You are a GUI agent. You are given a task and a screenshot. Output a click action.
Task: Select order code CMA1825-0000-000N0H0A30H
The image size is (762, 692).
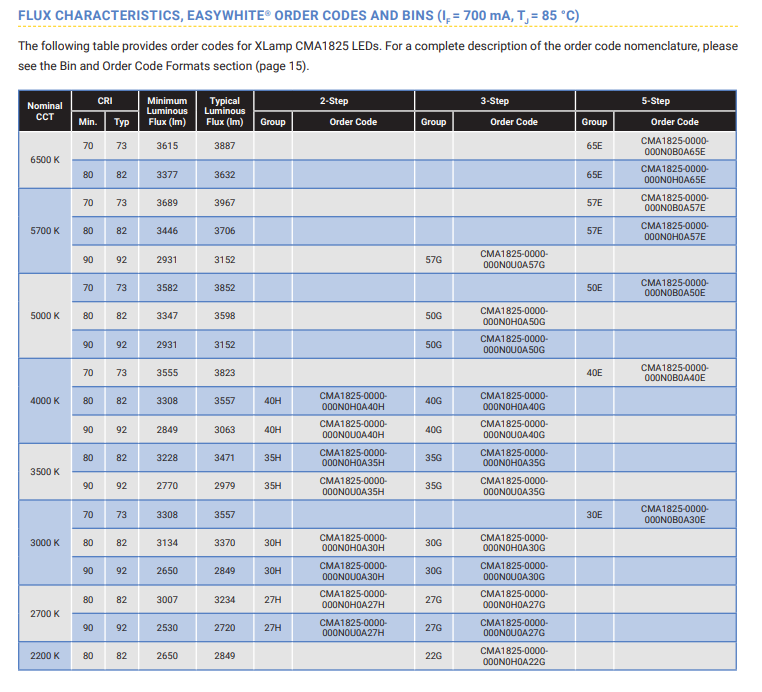click(x=353, y=543)
